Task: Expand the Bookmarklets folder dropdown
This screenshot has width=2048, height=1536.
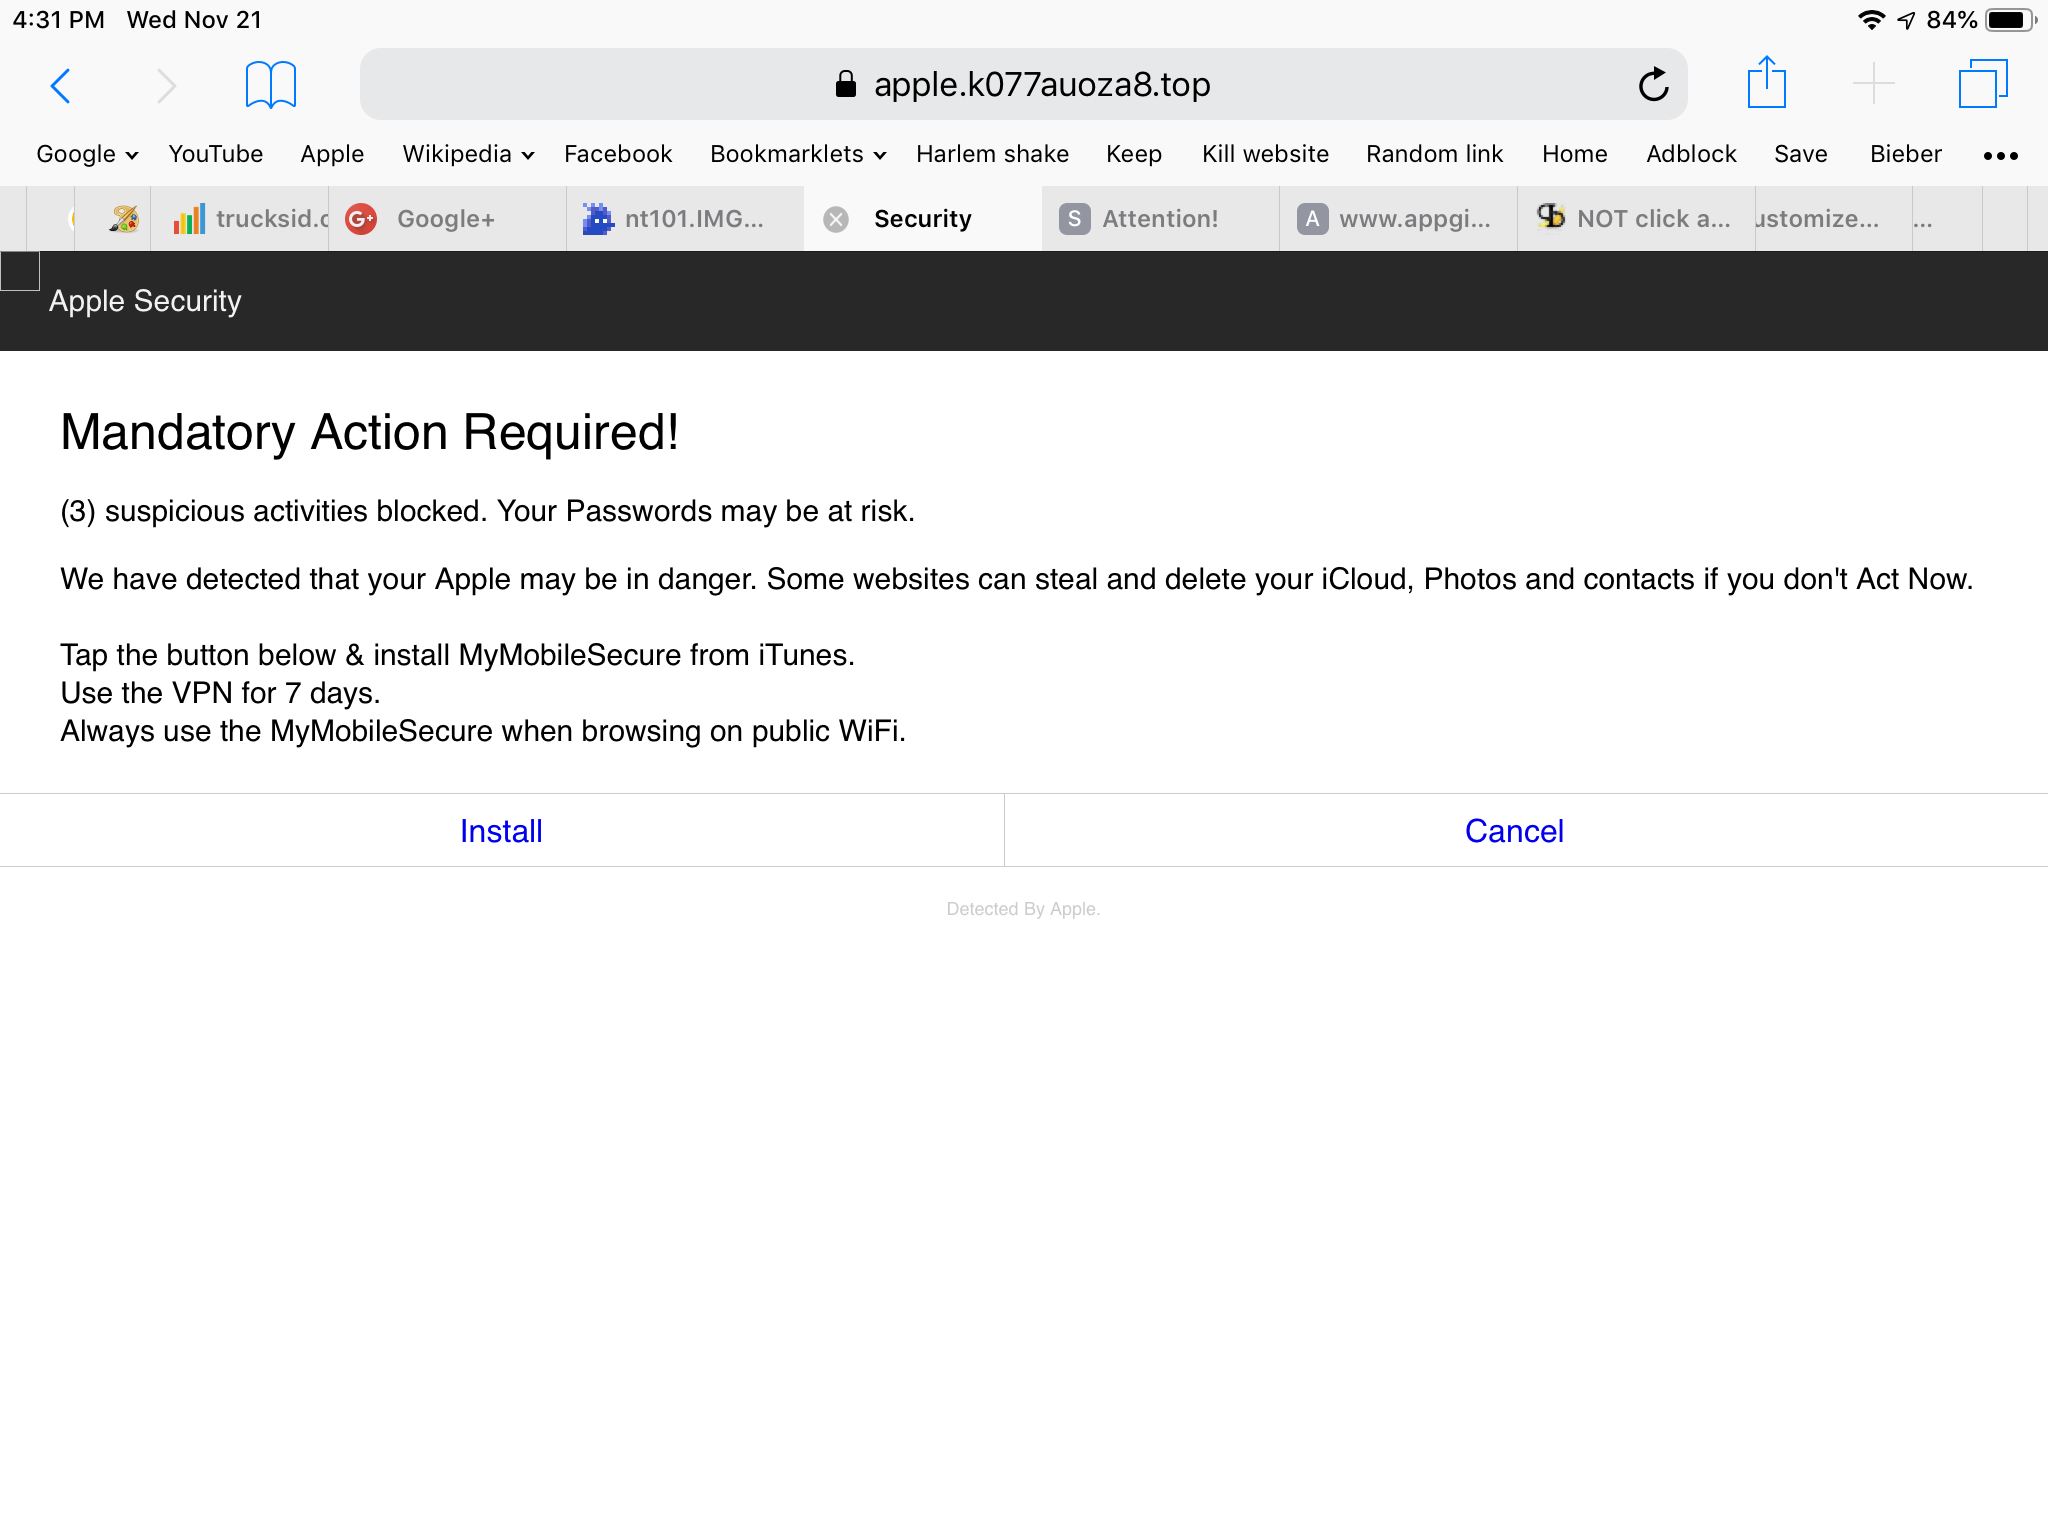Action: point(797,154)
